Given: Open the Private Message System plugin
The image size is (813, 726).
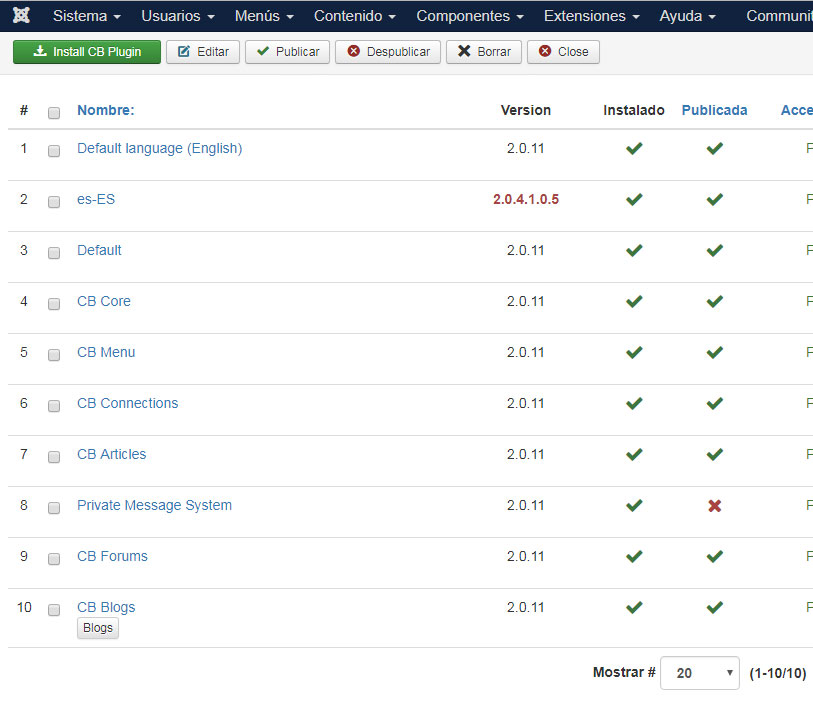Looking at the screenshot, I should pyautogui.click(x=155, y=505).
